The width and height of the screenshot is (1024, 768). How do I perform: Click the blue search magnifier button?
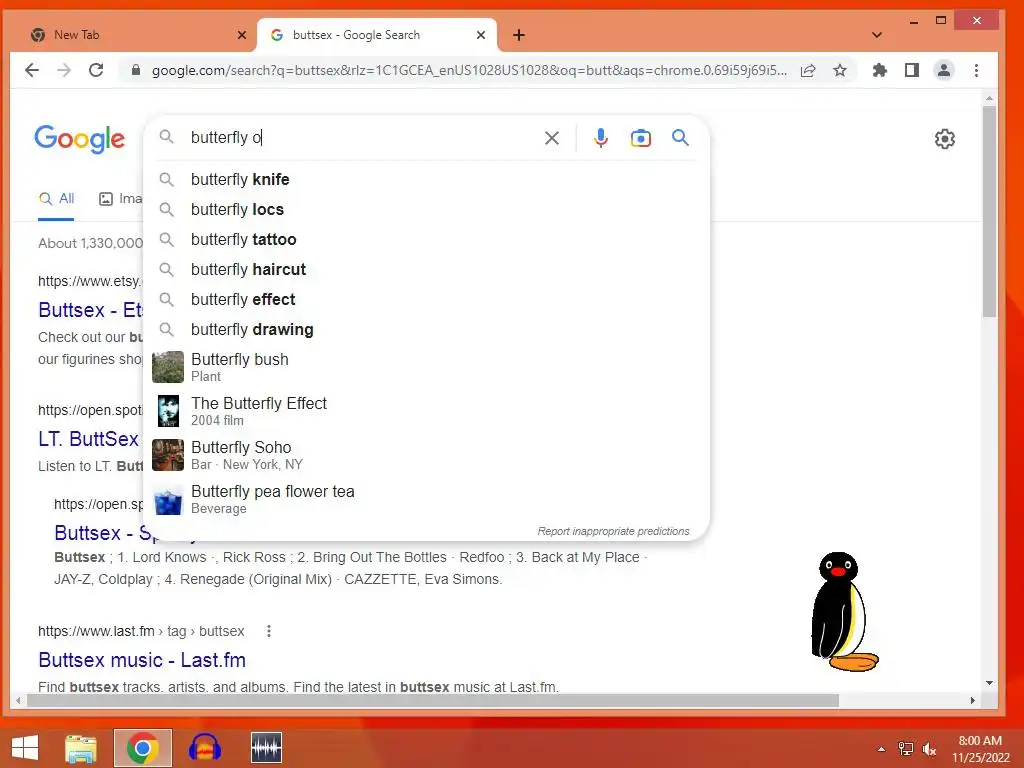point(680,138)
